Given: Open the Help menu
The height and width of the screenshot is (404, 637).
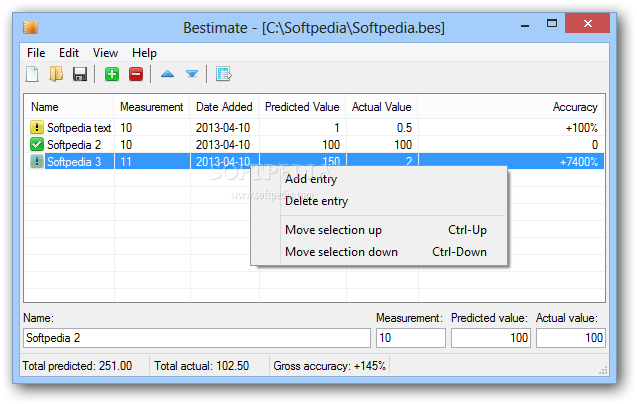Looking at the screenshot, I should pos(144,53).
